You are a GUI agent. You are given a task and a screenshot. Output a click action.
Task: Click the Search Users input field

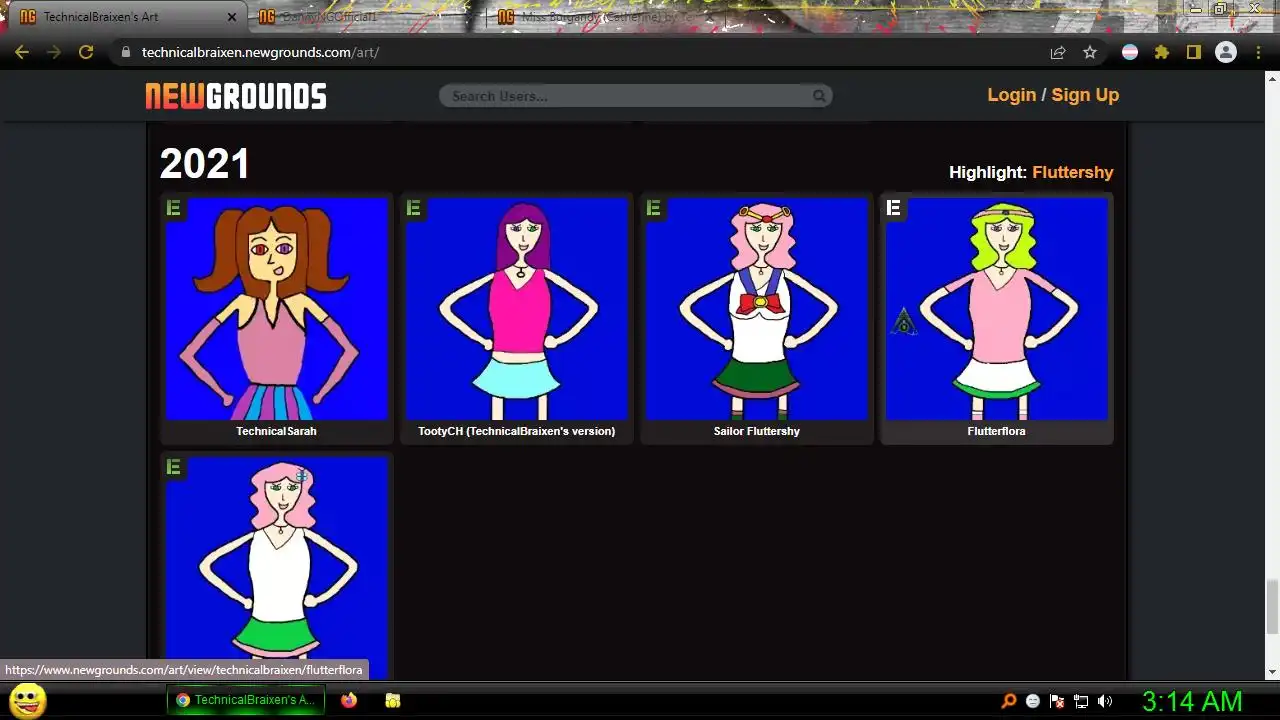(x=625, y=96)
